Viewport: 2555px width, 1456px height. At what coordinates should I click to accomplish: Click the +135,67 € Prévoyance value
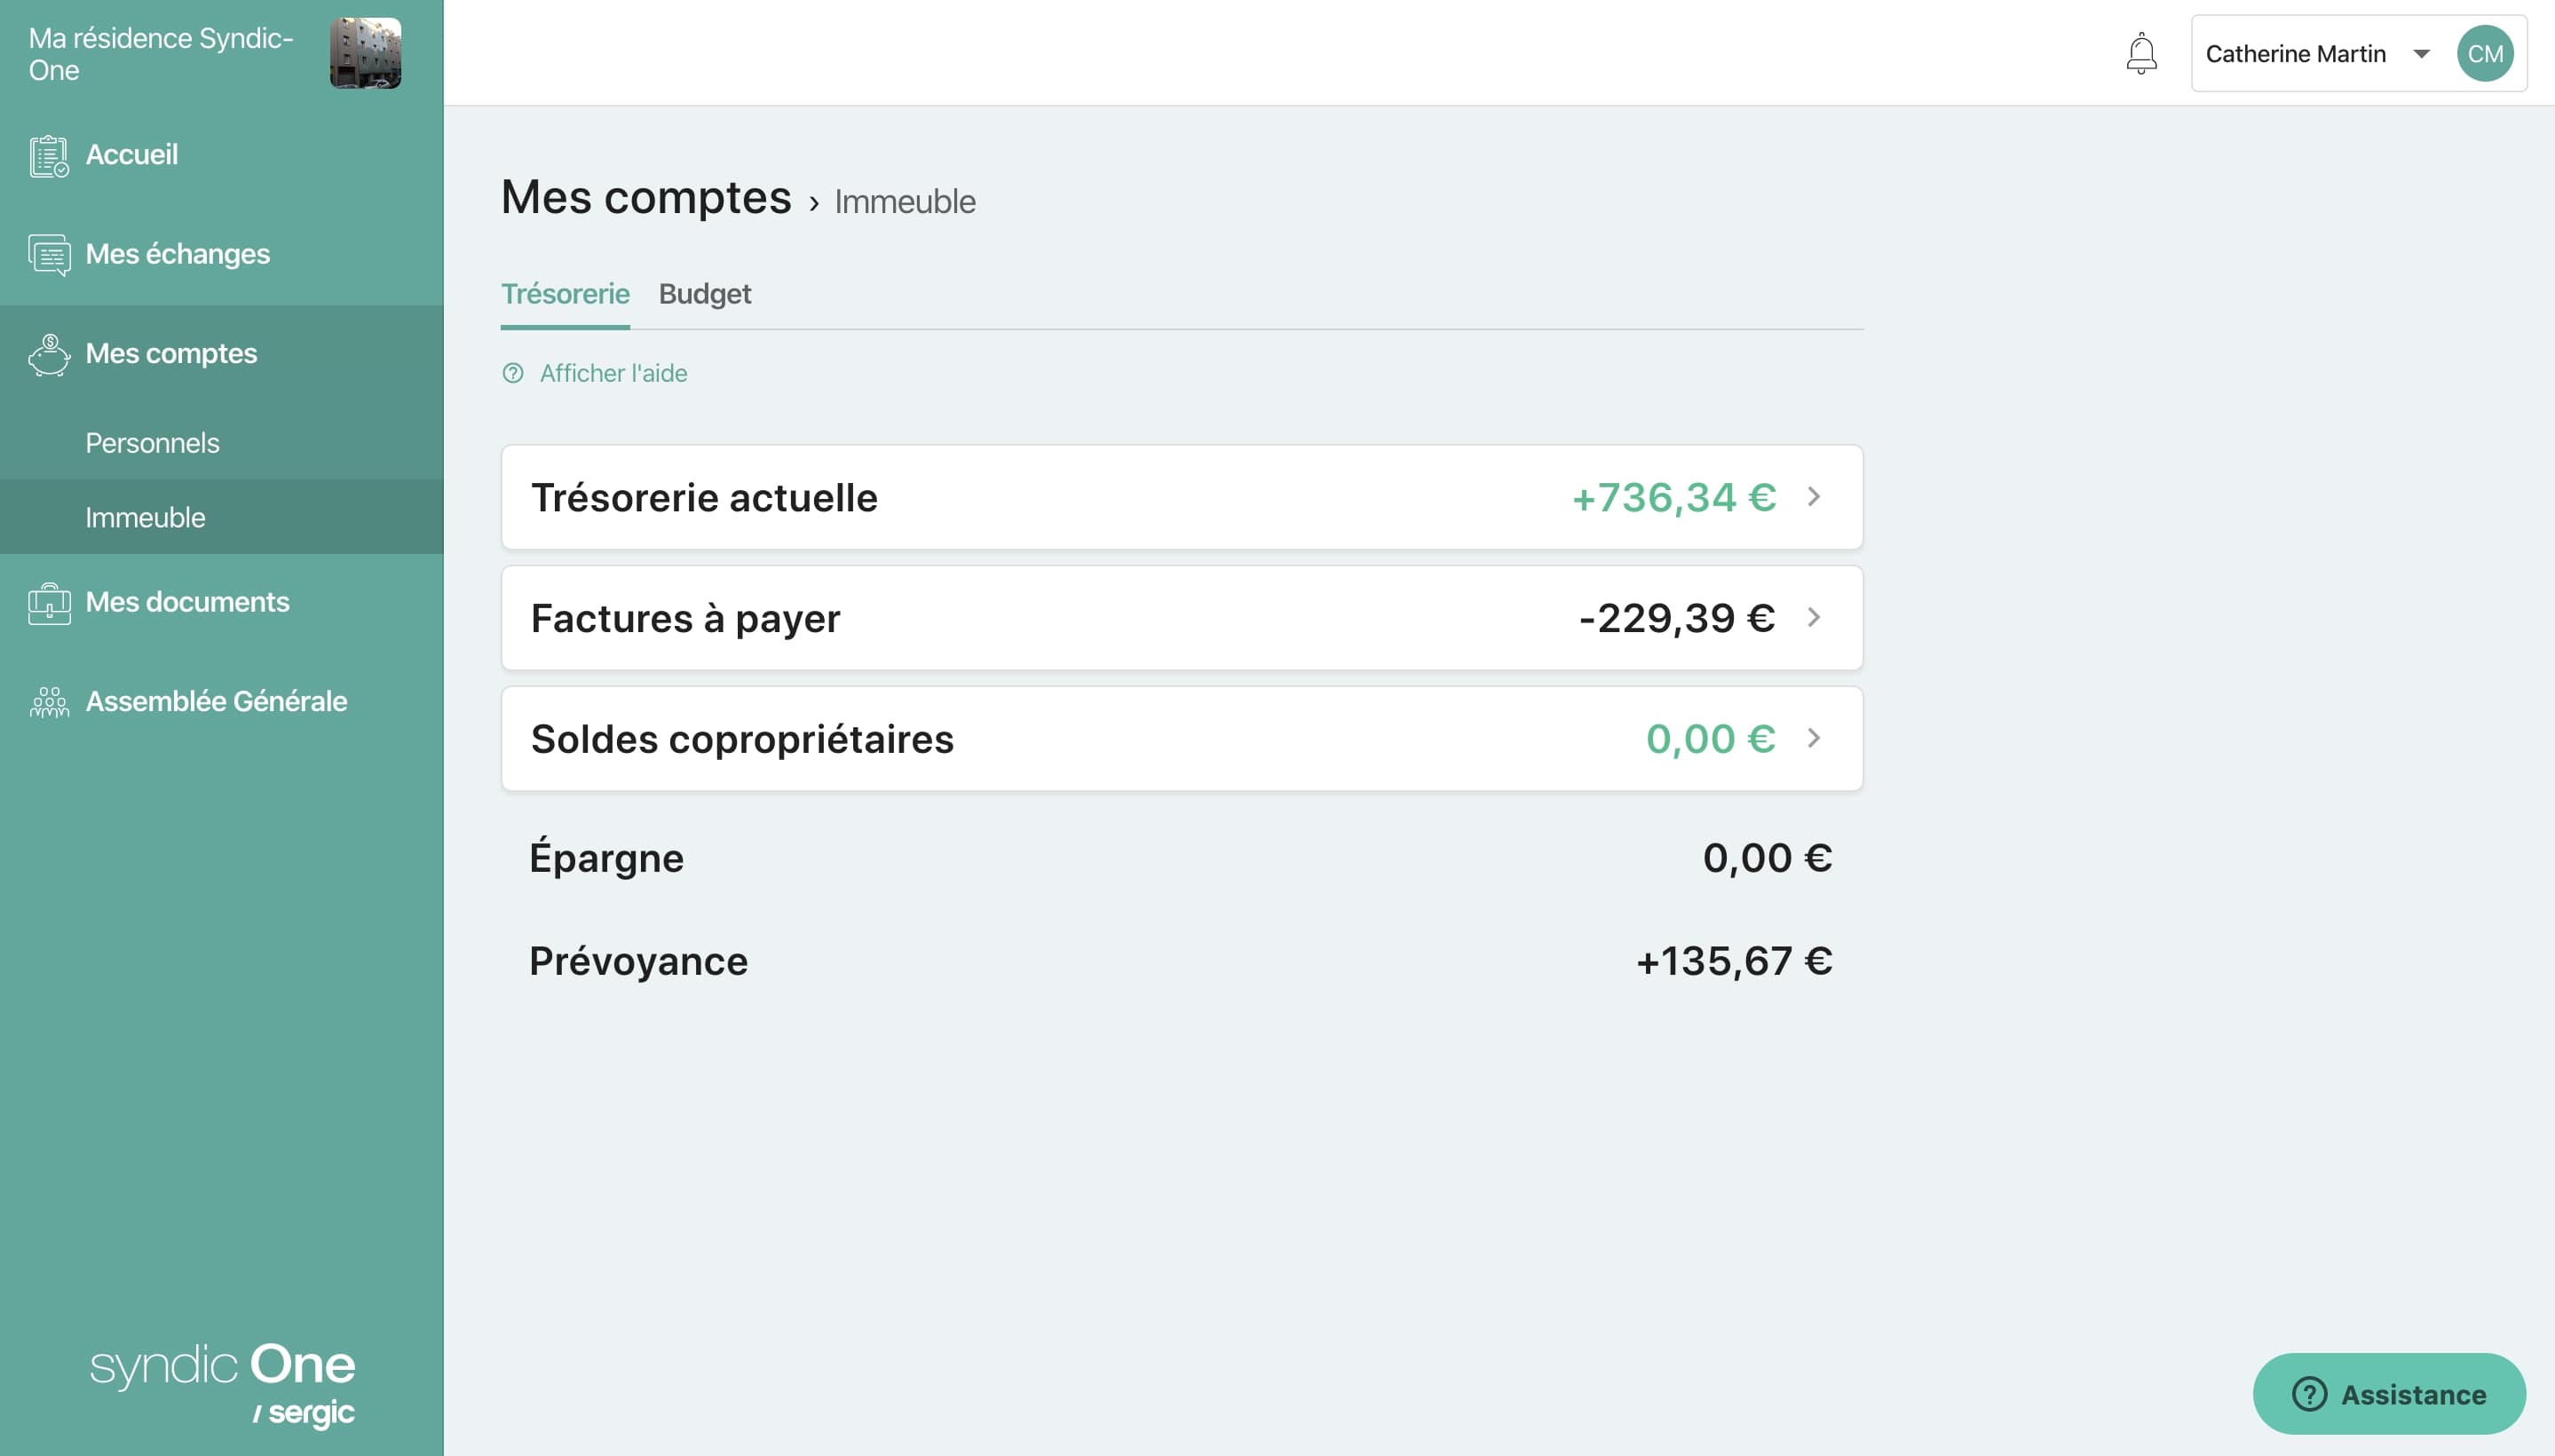point(1734,961)
